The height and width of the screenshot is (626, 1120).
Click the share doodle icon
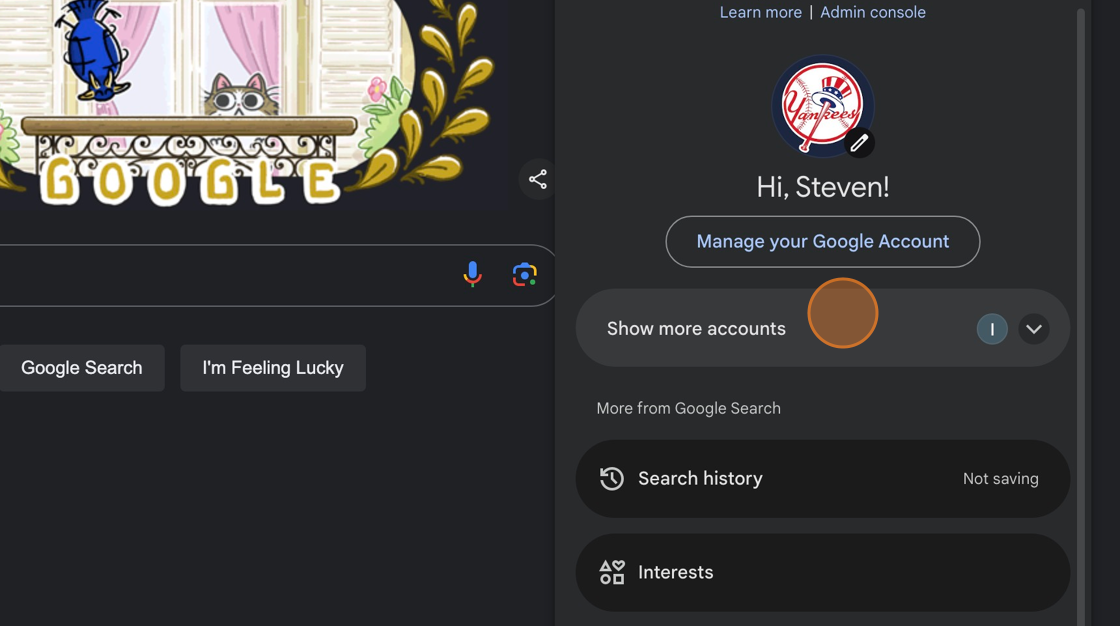pos(538,179)
